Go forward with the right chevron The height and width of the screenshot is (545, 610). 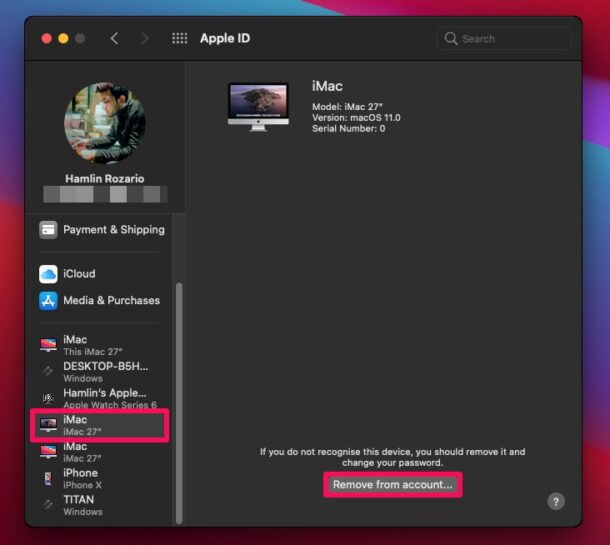pos(144,39)
